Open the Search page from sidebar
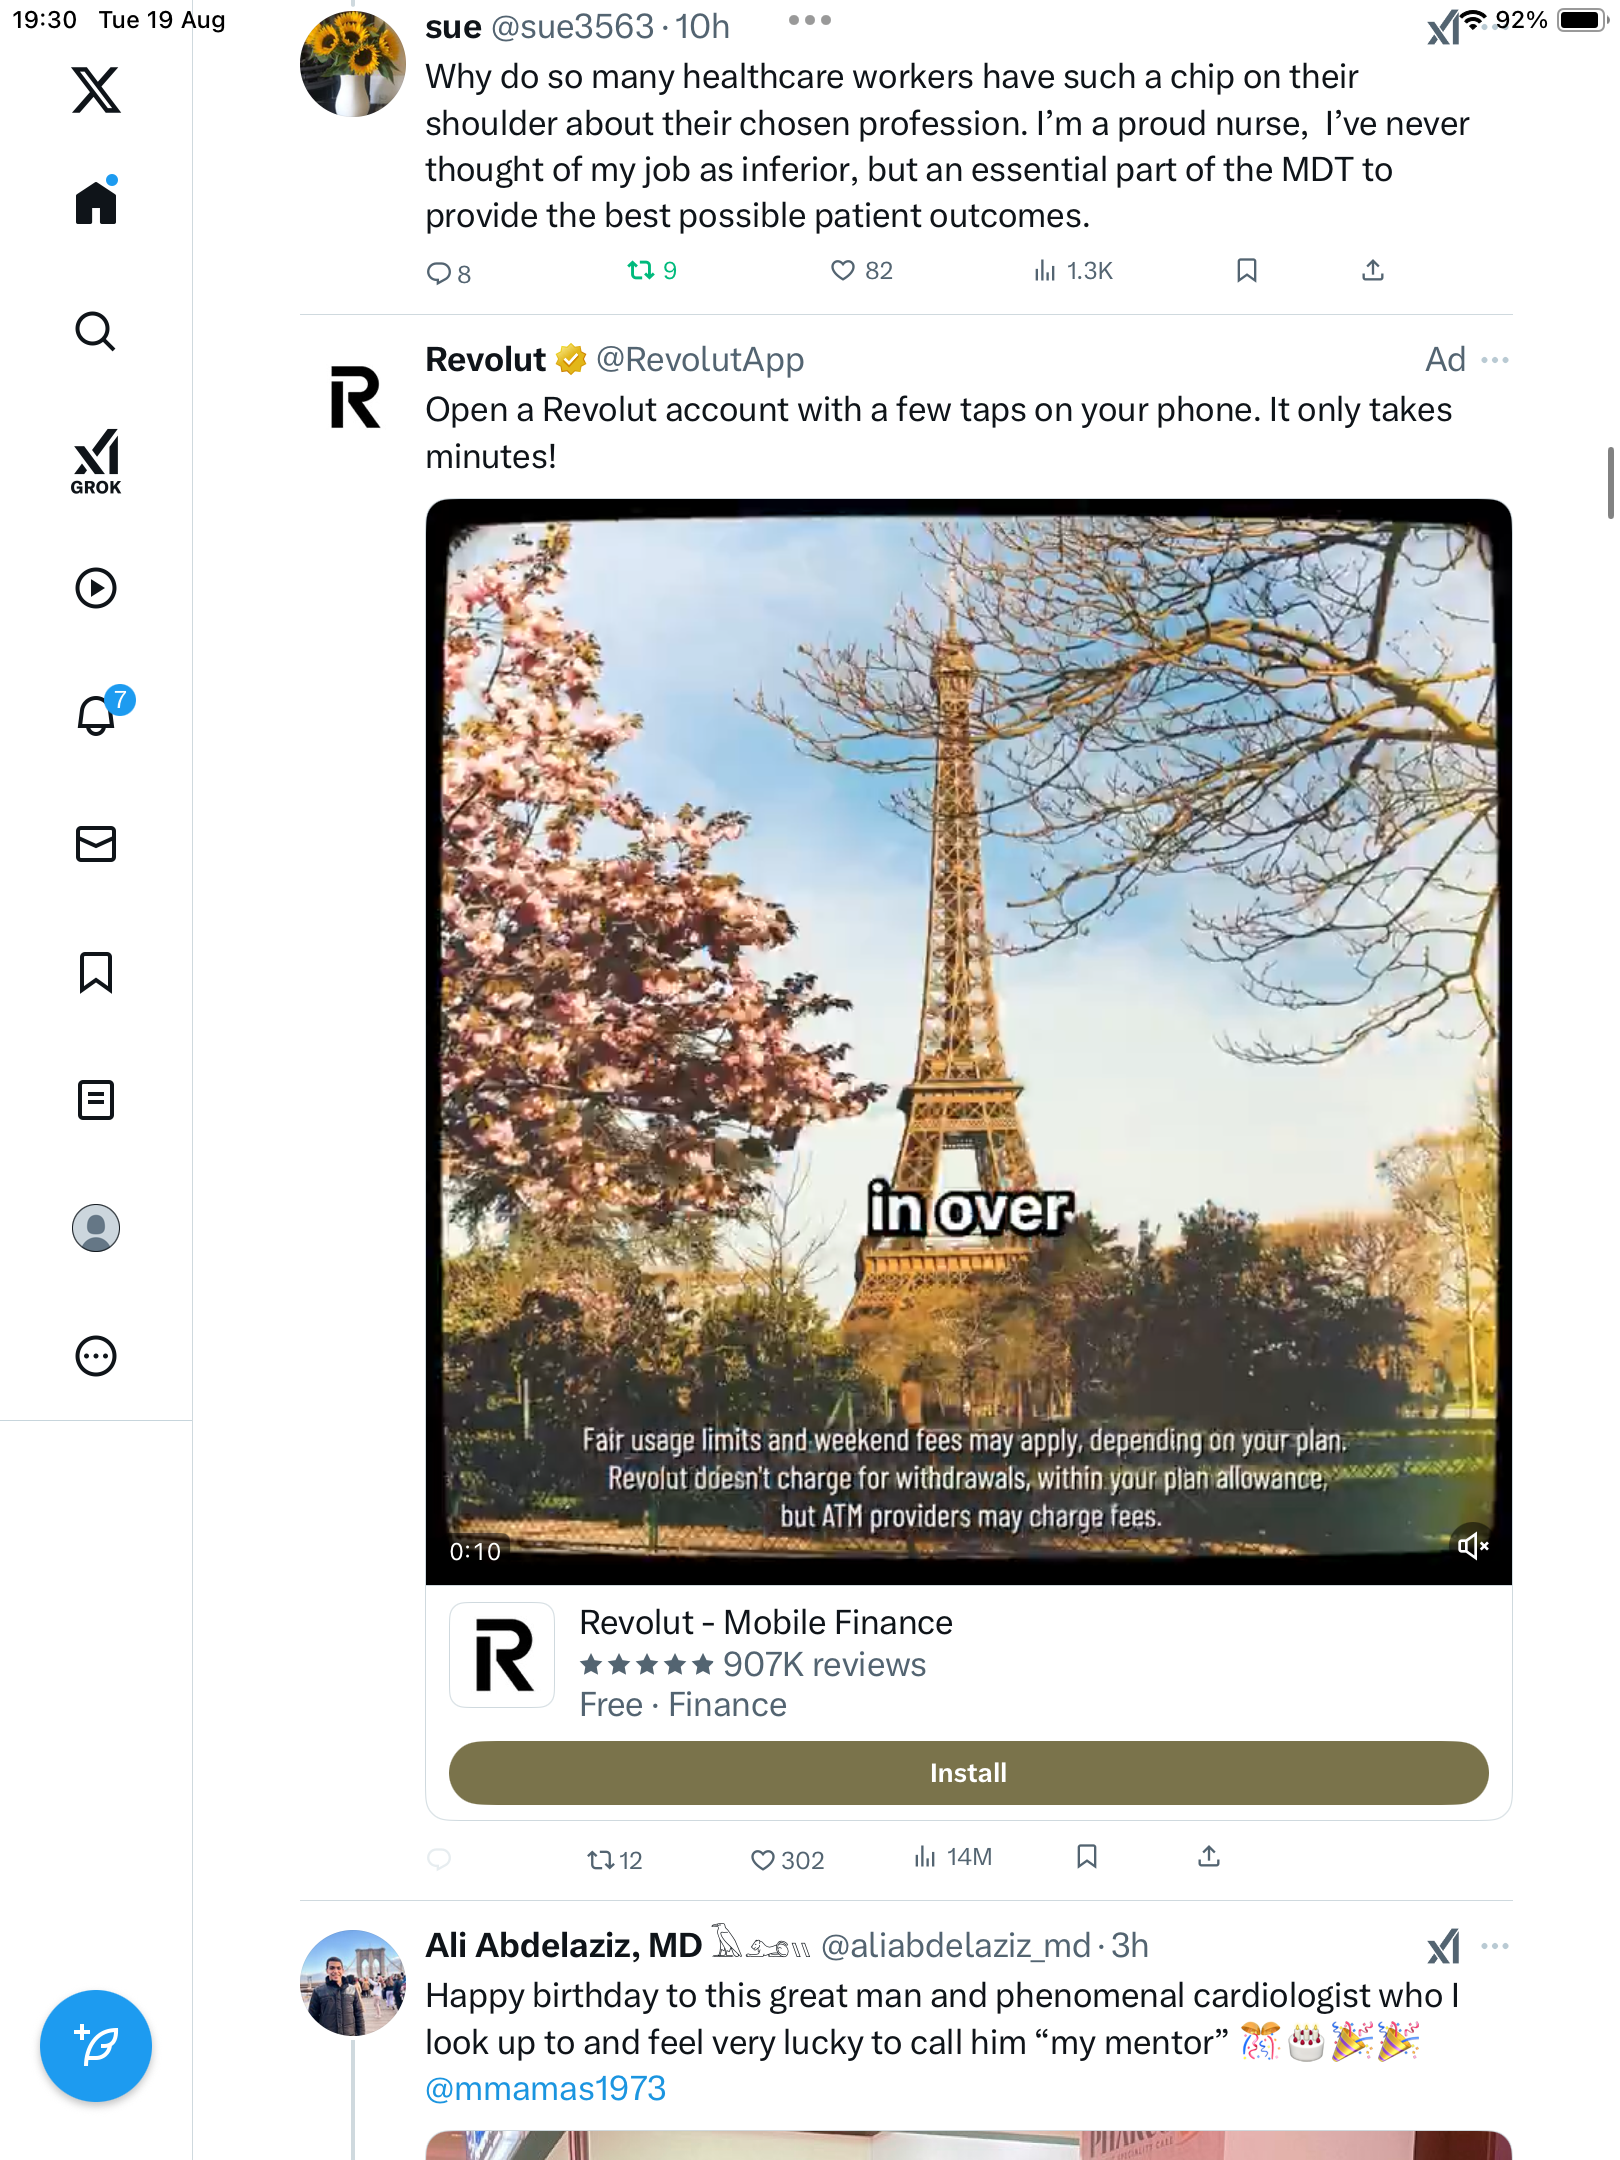The image size is (1620, 2160). [x=96, y=331]
